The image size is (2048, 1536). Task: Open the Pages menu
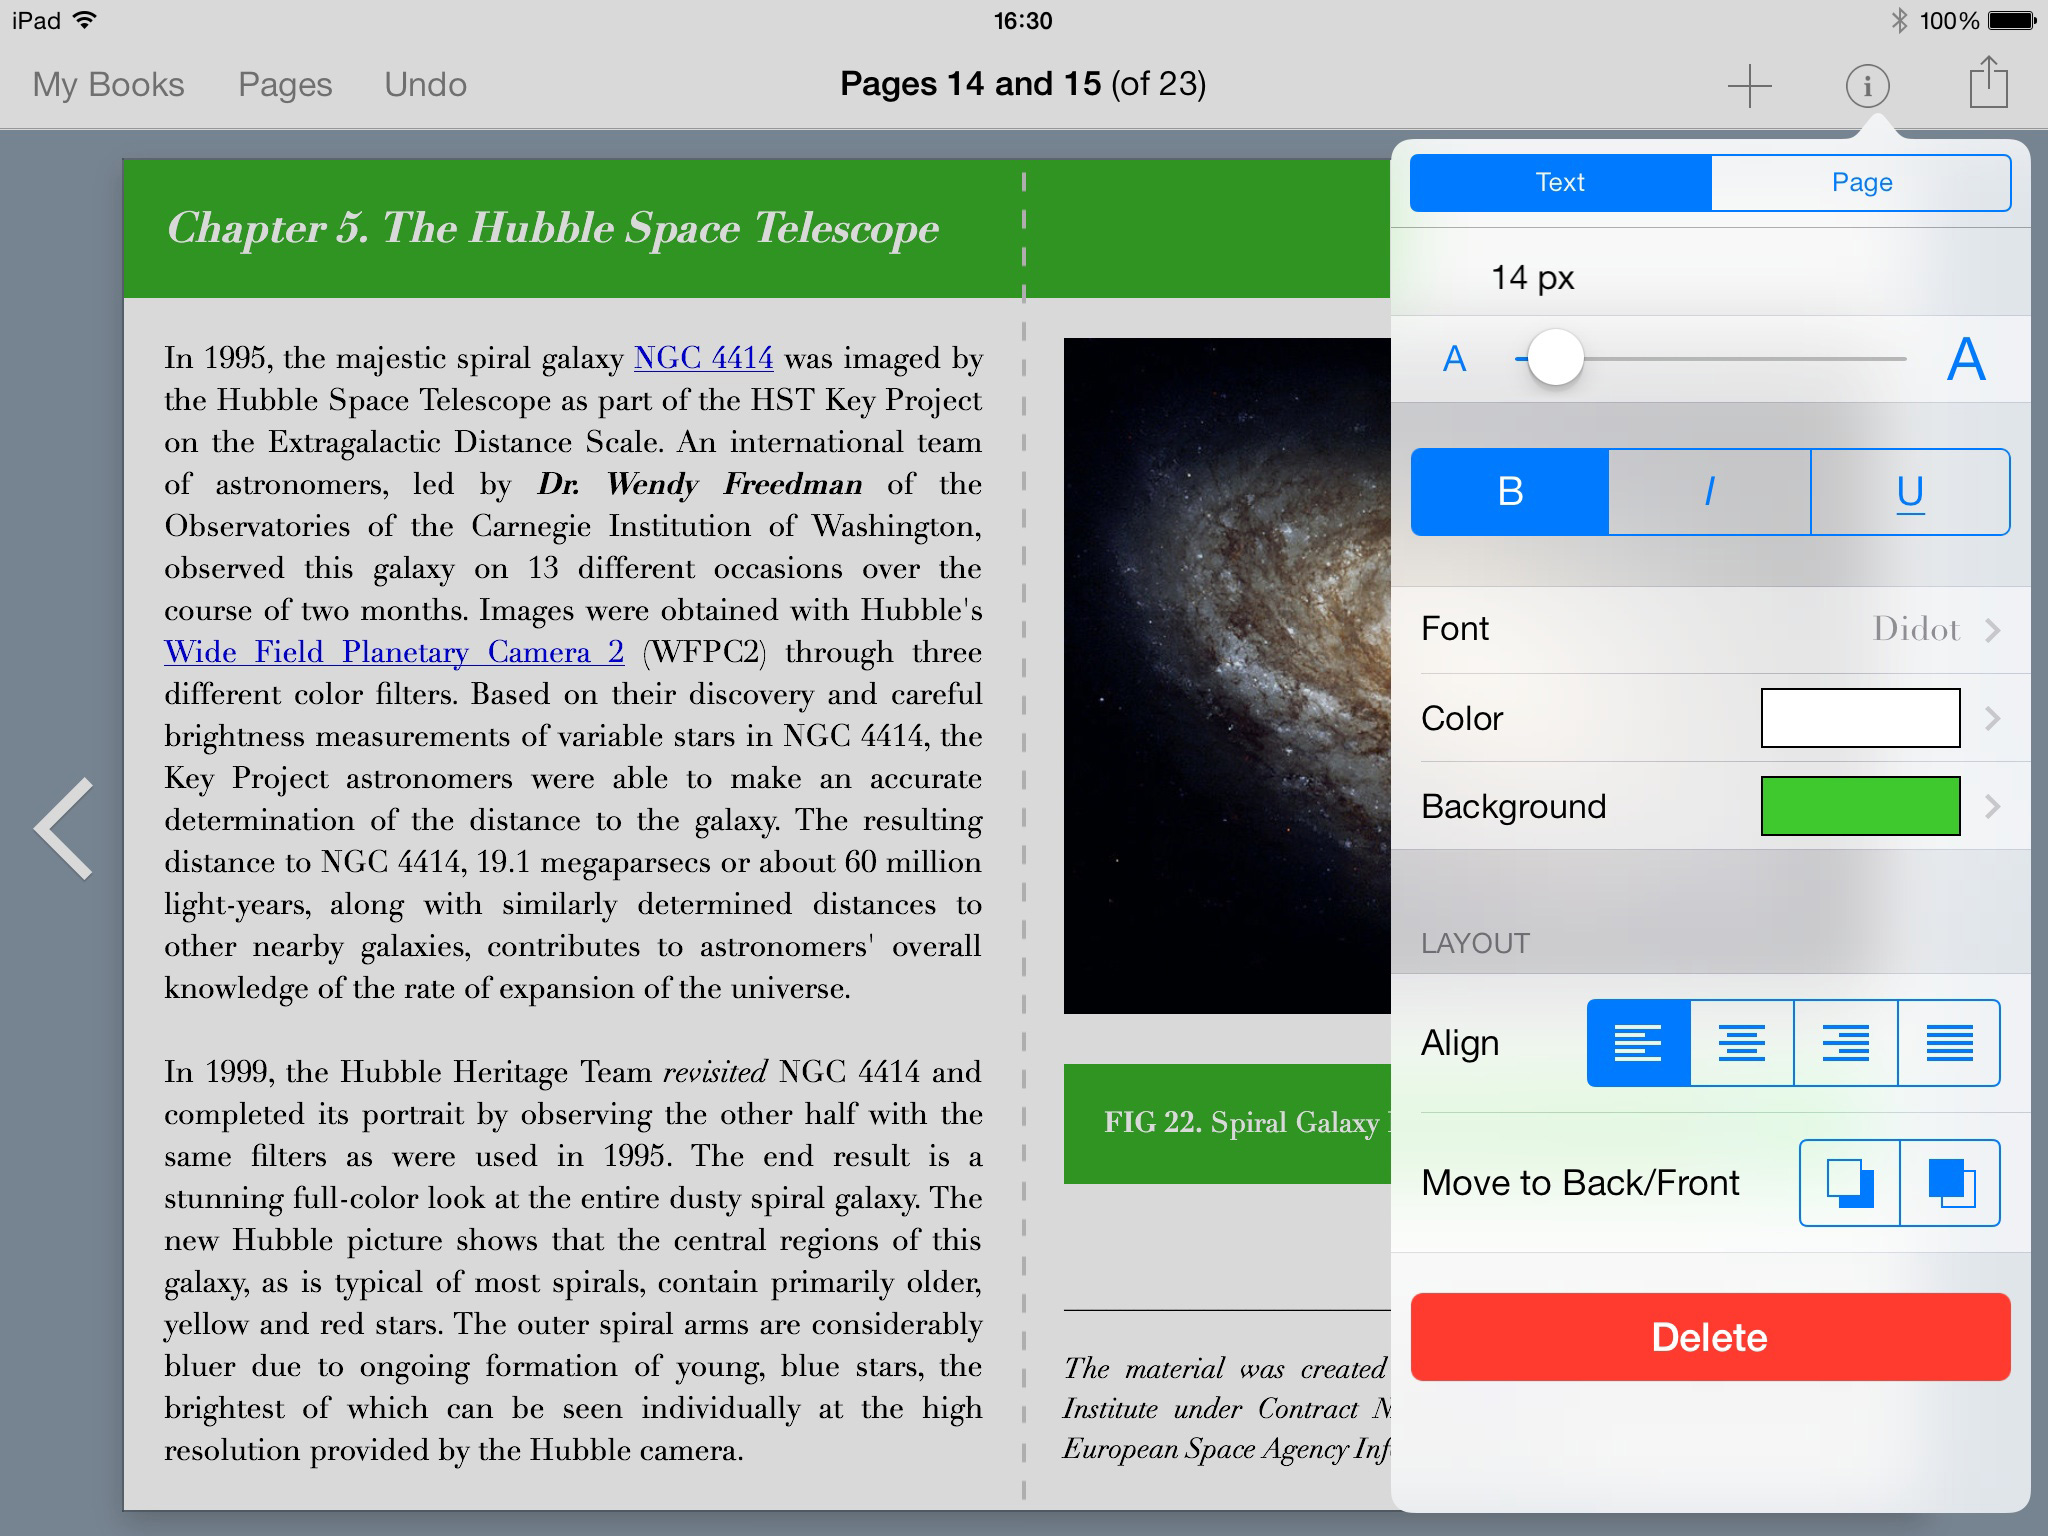tap(284, 84)
